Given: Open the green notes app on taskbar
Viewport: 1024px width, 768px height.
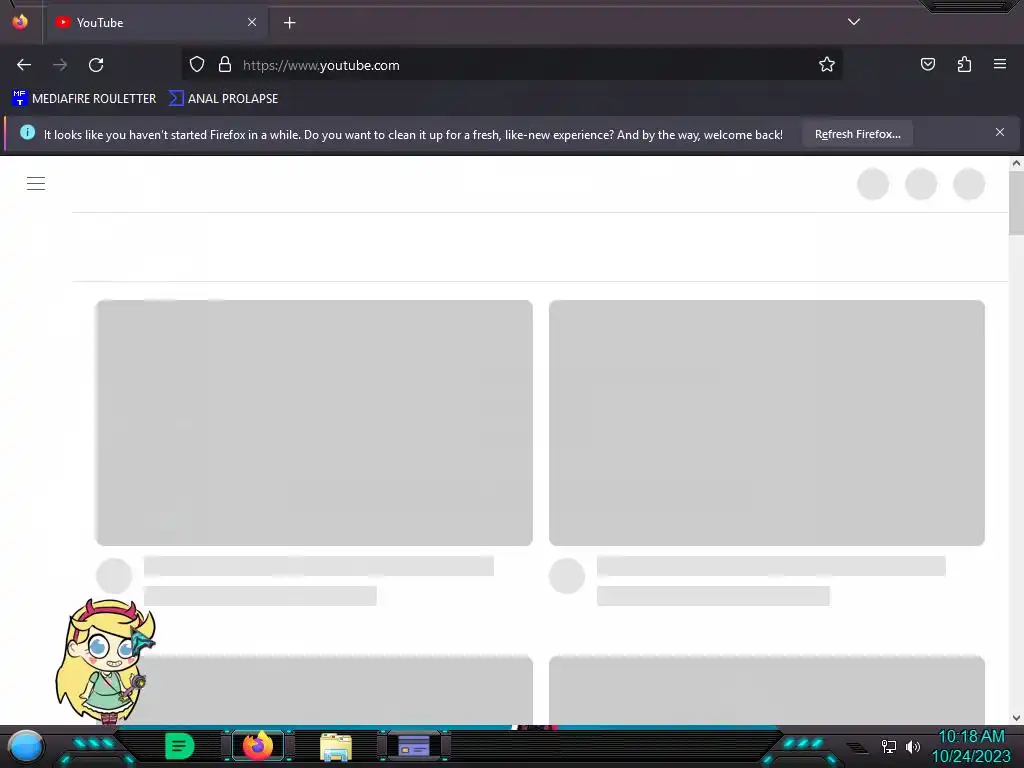Looking at the screenshot, I should [180, 746].
